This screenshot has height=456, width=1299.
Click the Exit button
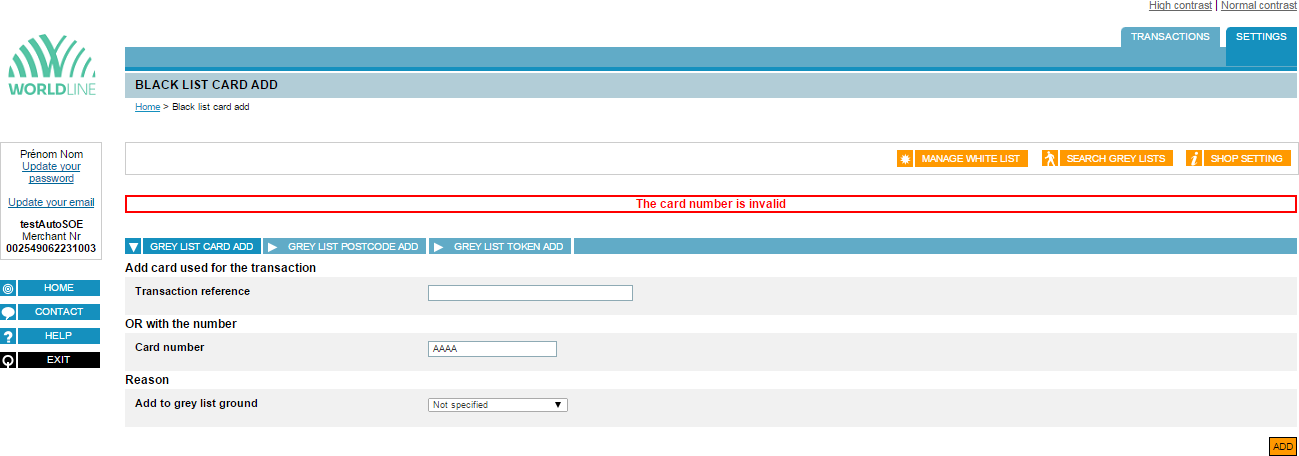pos(59,360)
